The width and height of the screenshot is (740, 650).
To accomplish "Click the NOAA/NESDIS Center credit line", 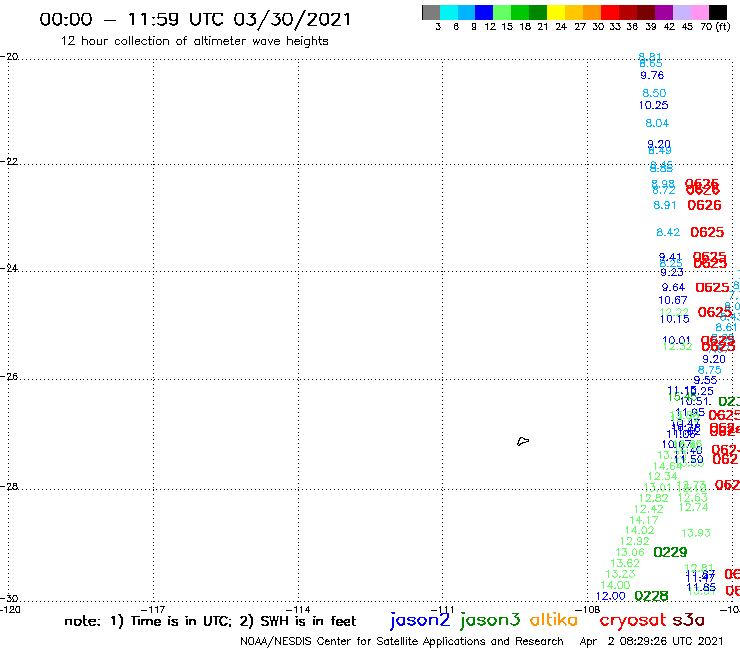I will [x=402, y=641].
